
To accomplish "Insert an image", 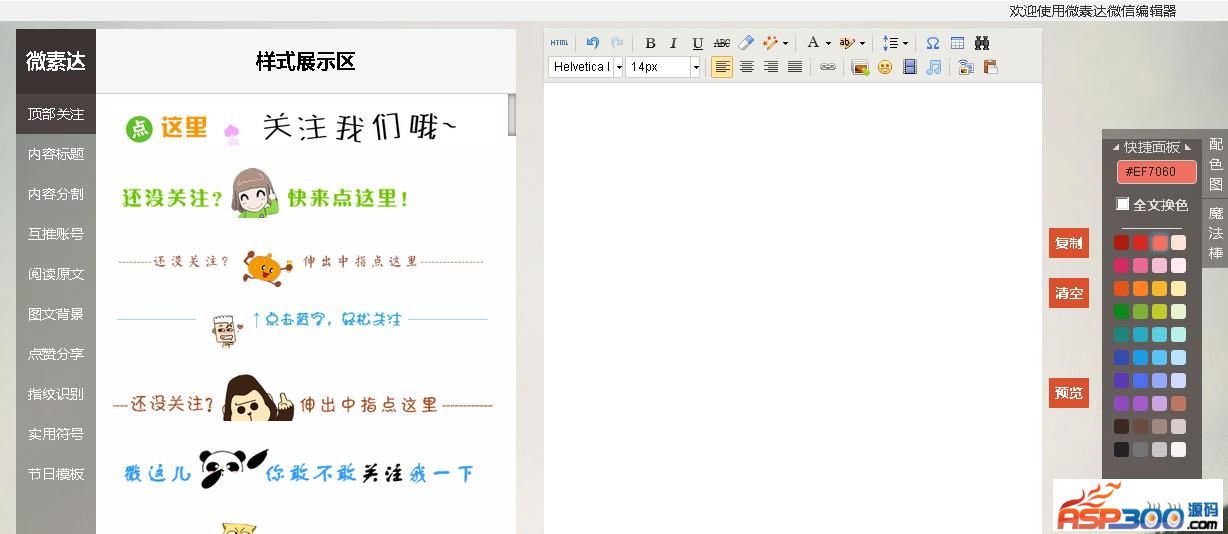I will [859, 67].
